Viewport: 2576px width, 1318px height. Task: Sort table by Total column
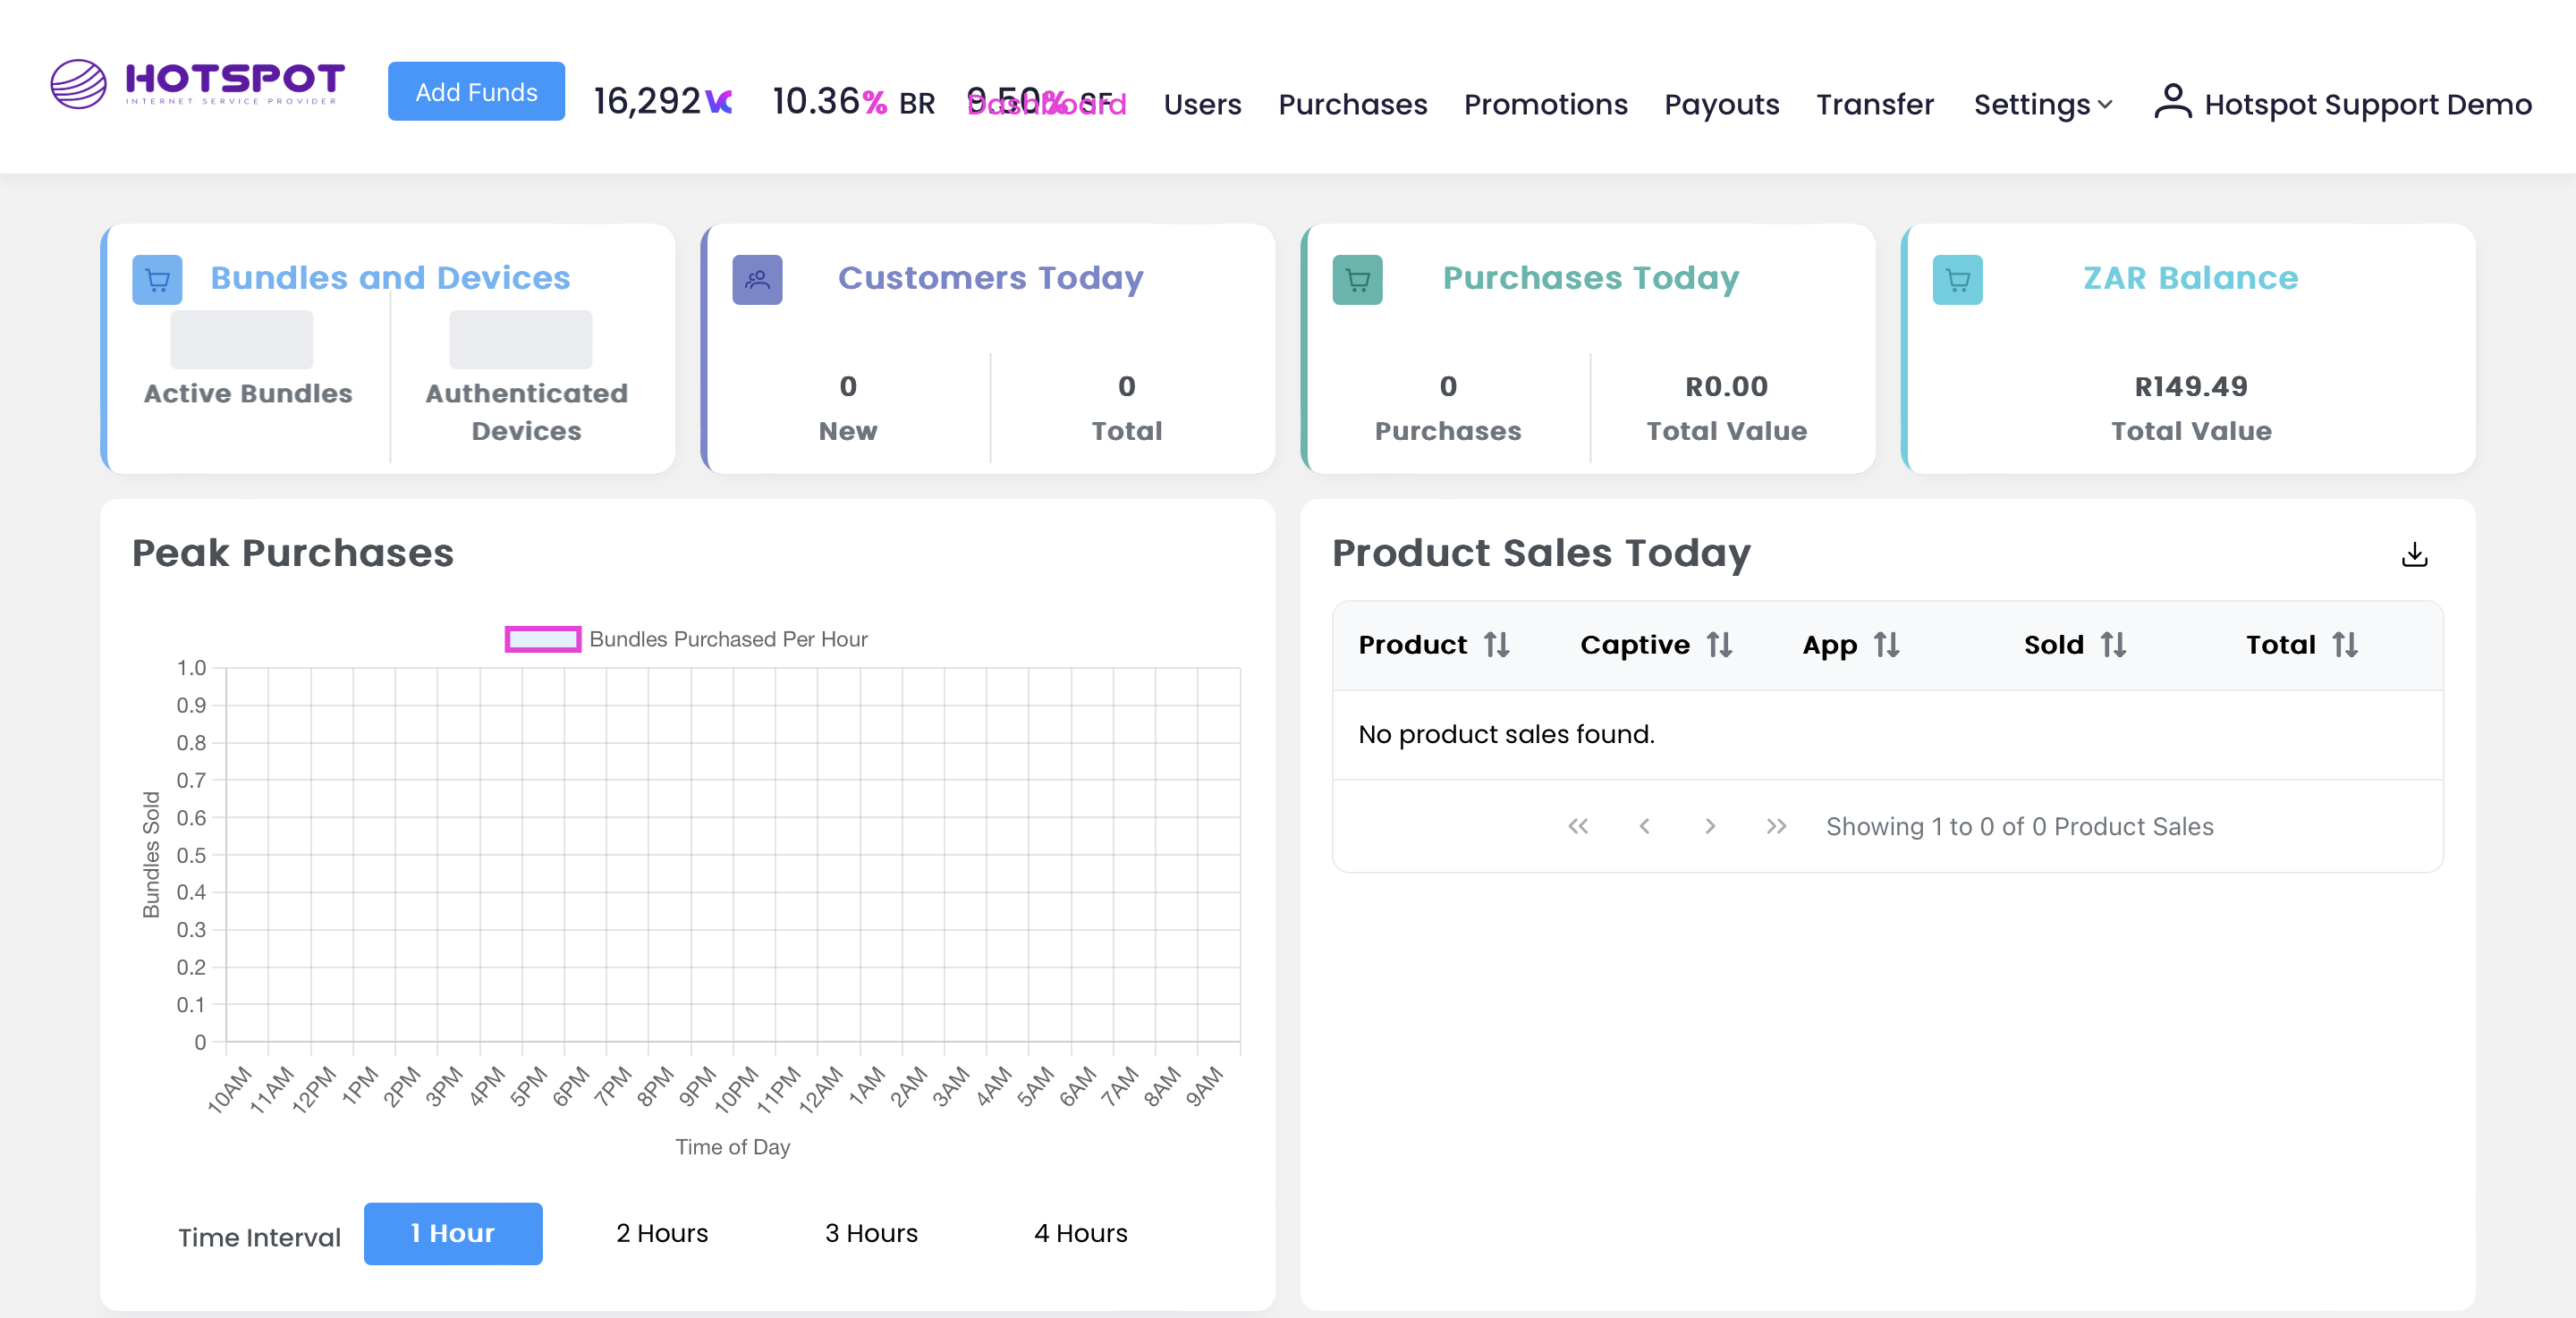pyautogui.click(x=2344, y=645)
